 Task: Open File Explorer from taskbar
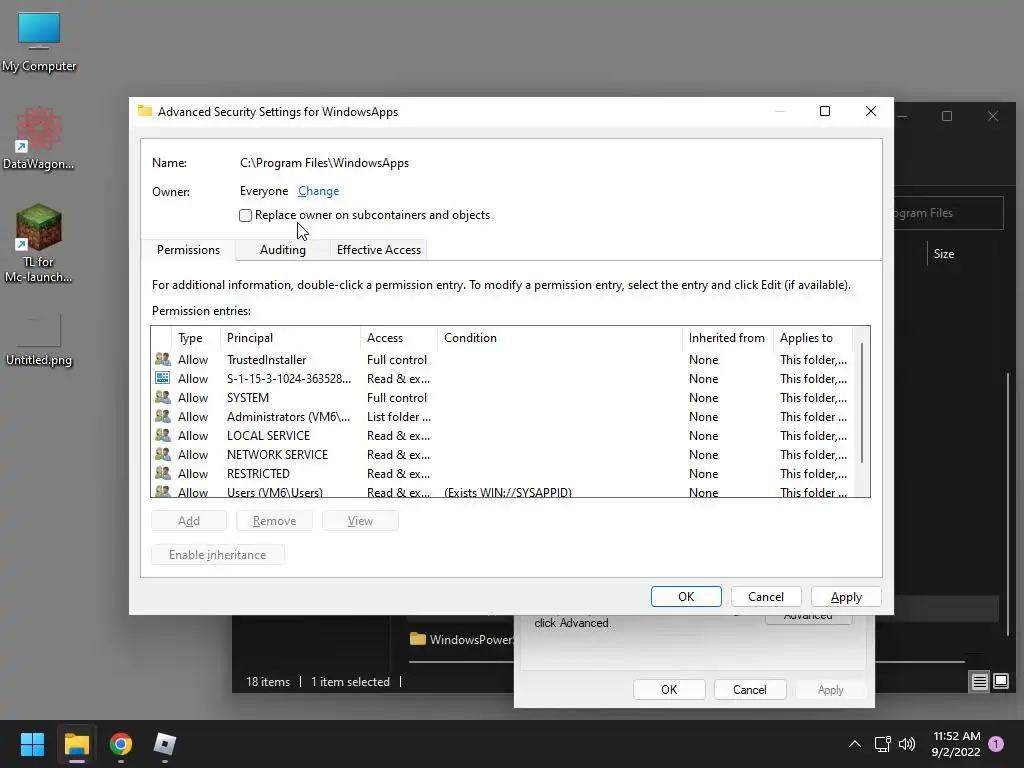76,744
